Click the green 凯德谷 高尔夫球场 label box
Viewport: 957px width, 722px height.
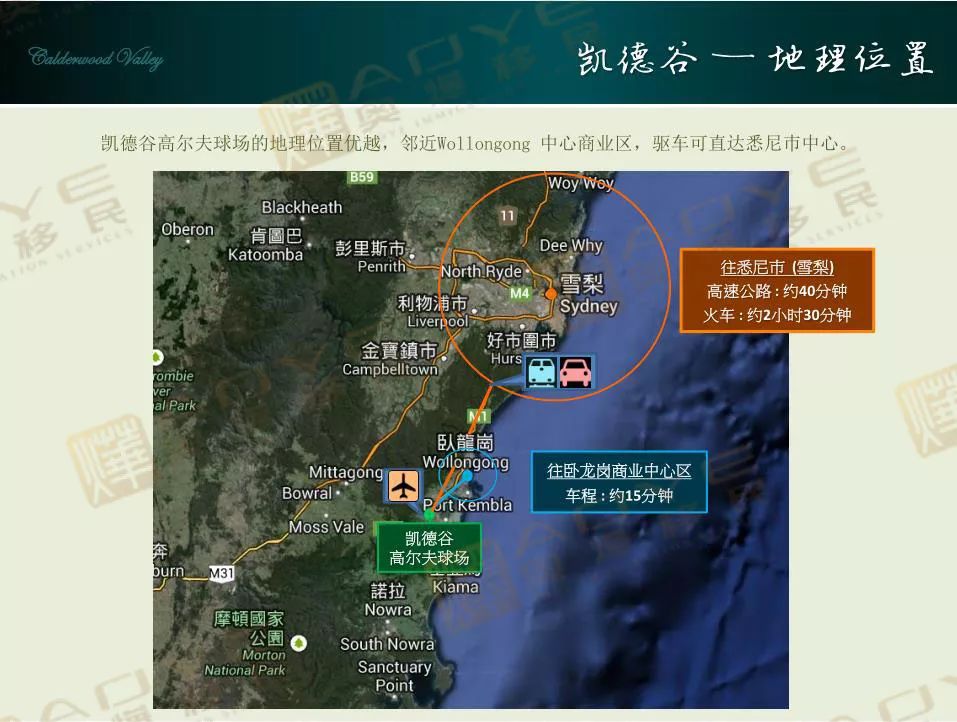[x=429, y=547]
